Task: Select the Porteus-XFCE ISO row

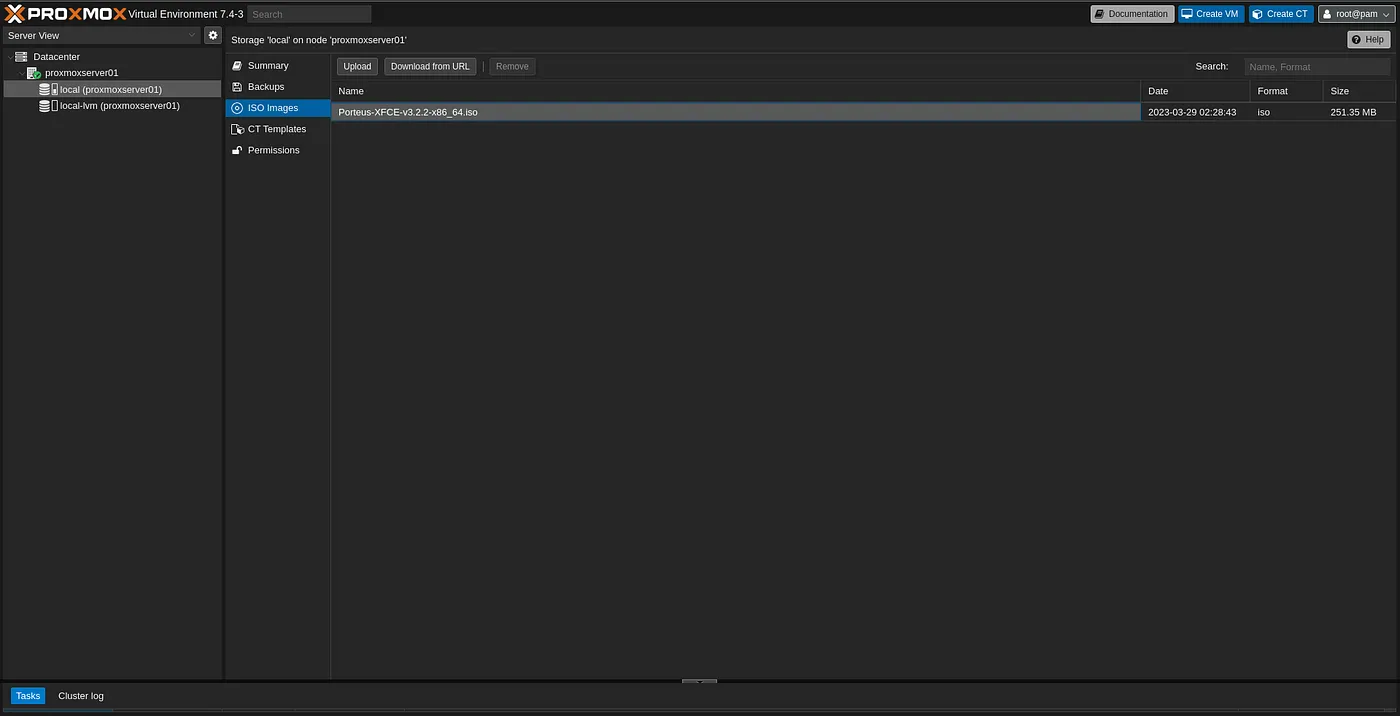Action: [x=735, y=112]
